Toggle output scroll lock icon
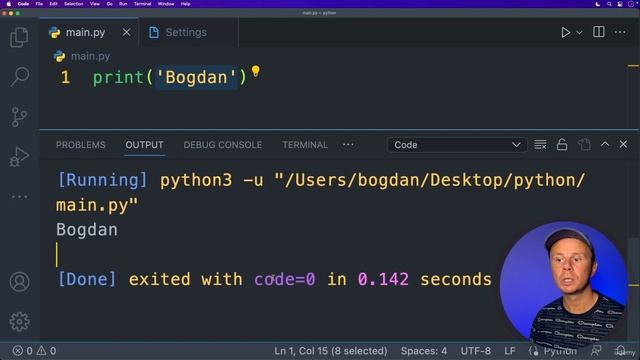640x360 pixels. 562,144
